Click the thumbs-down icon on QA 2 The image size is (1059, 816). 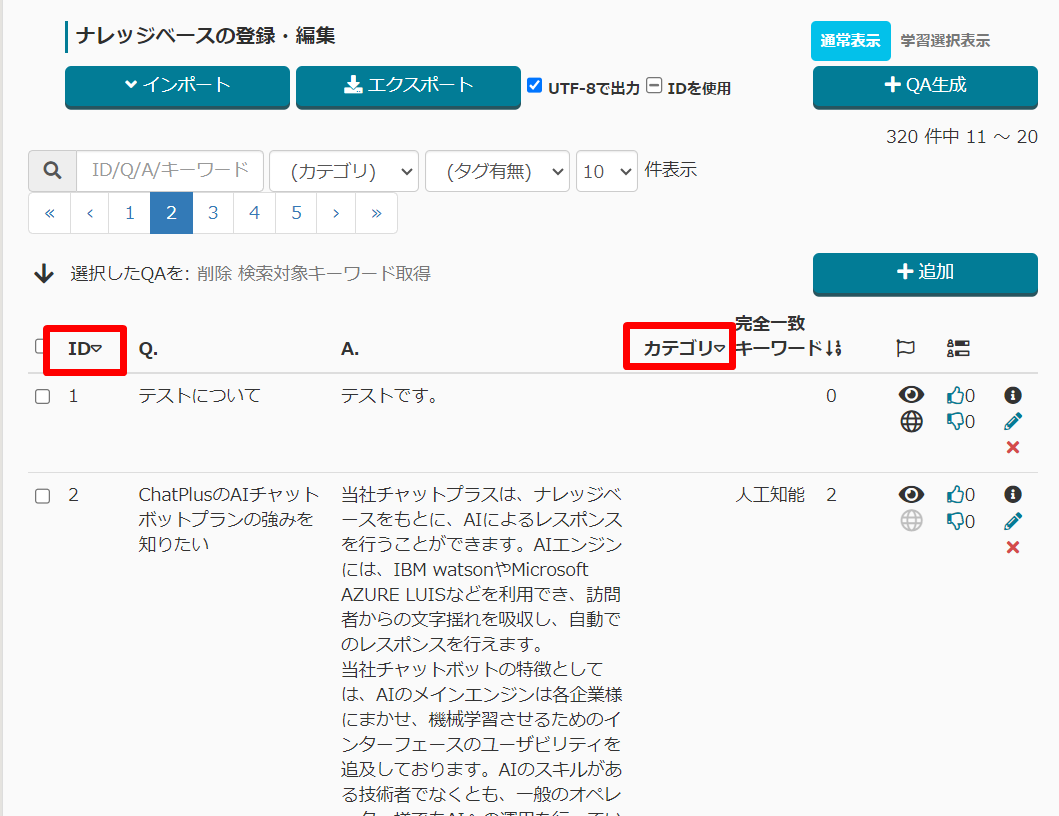pyautogui.click(x=955, y=521)
